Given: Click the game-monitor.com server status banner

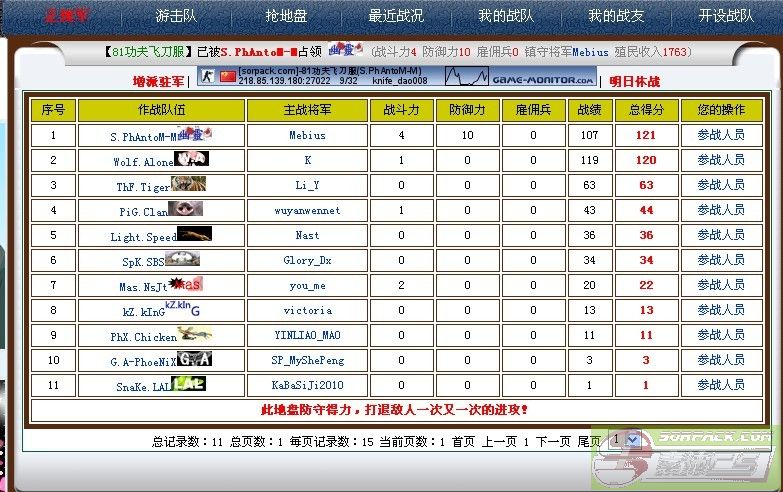Looking at the screenshot, I should [x=519, y=76].
